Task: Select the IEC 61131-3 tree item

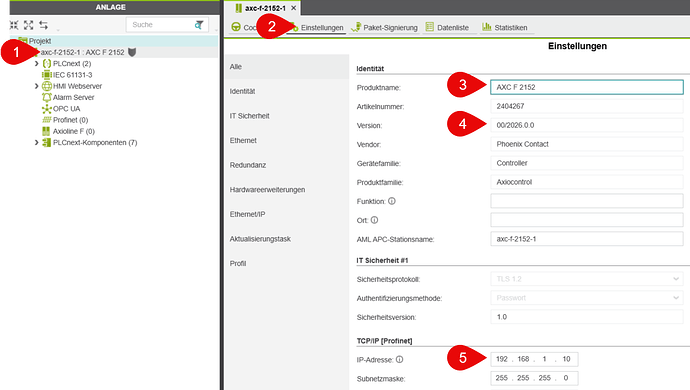Action: point(73,75)
